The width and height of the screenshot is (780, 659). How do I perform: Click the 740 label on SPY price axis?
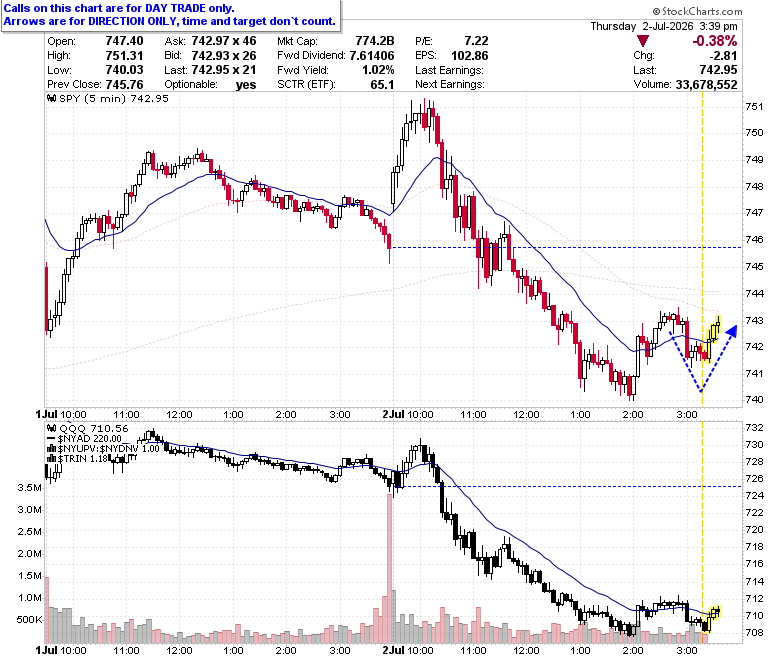(754, 399)
